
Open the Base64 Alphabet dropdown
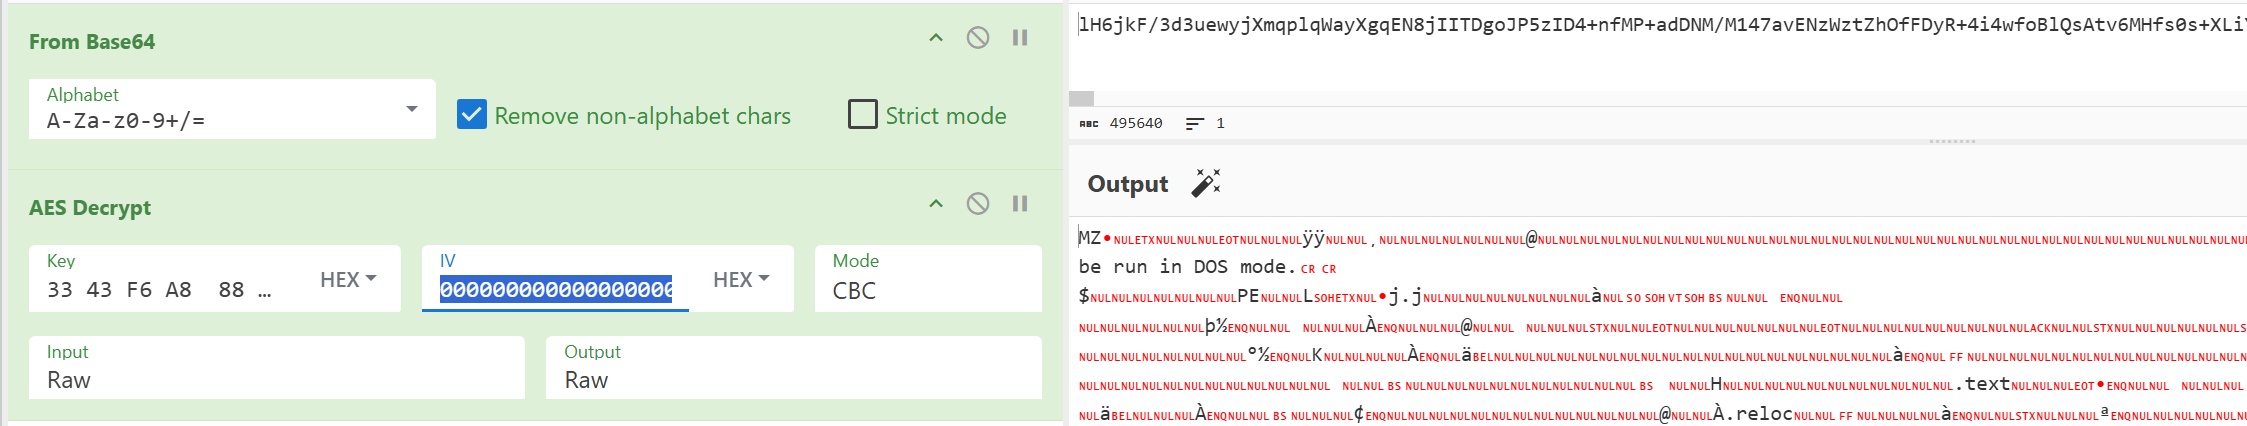(x=232, y=109)
